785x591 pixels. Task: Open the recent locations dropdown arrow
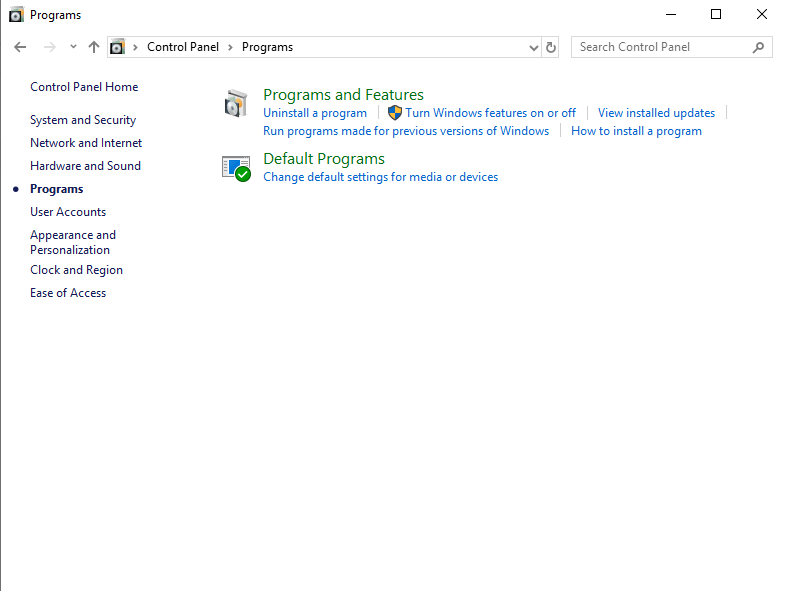pos(73,47)
